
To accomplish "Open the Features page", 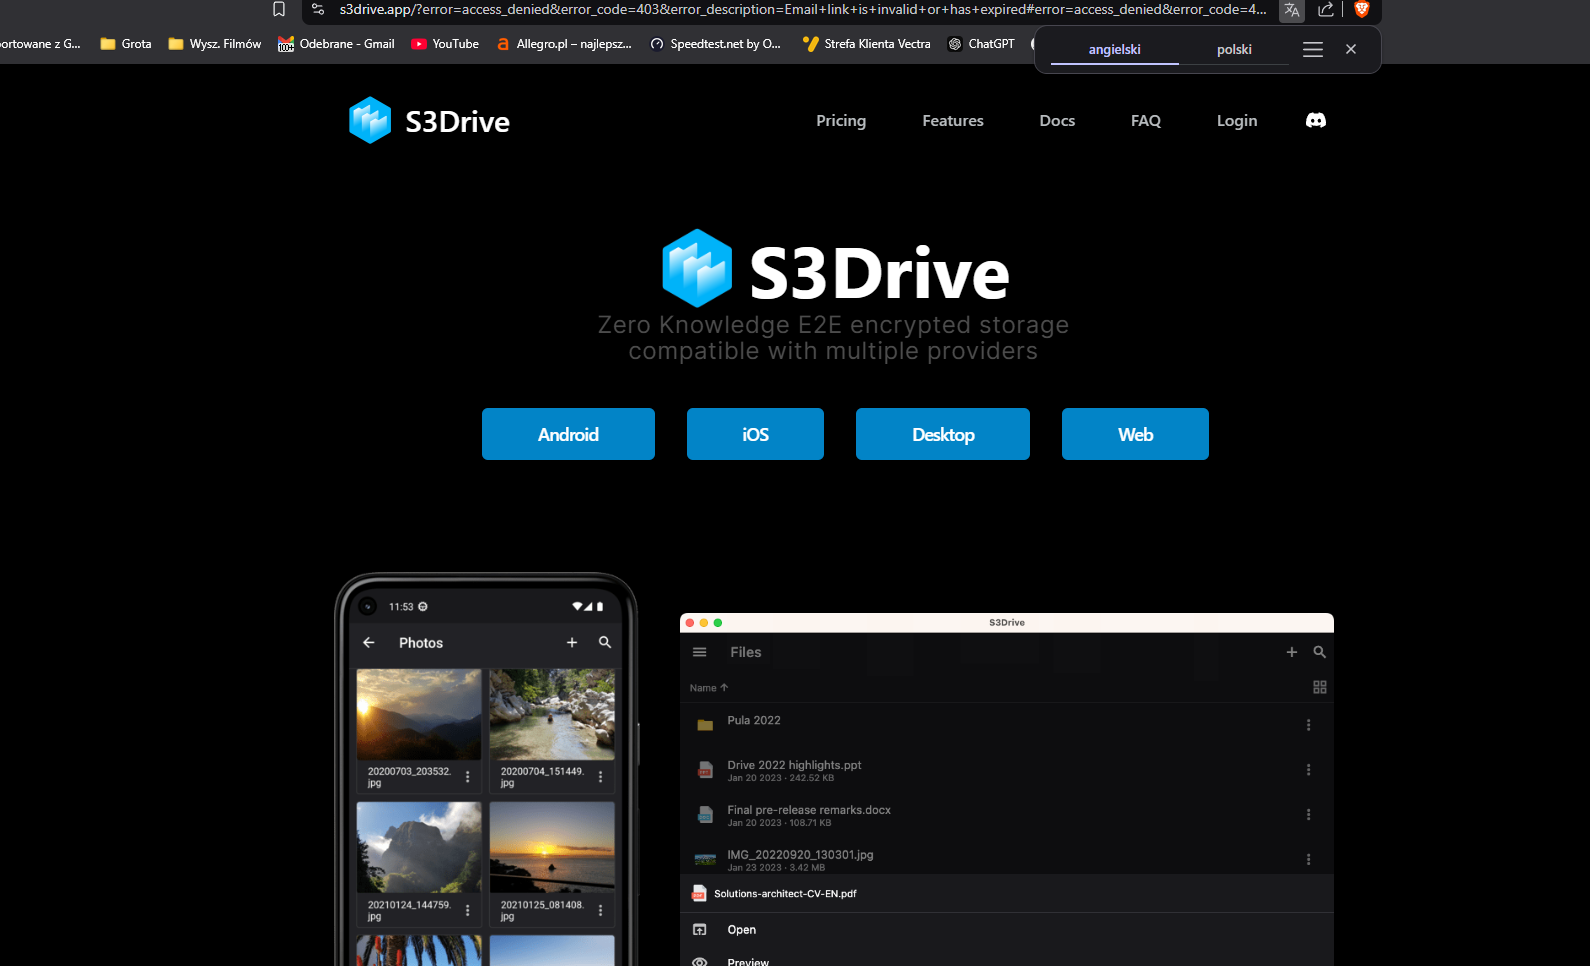I will point(953,120).
